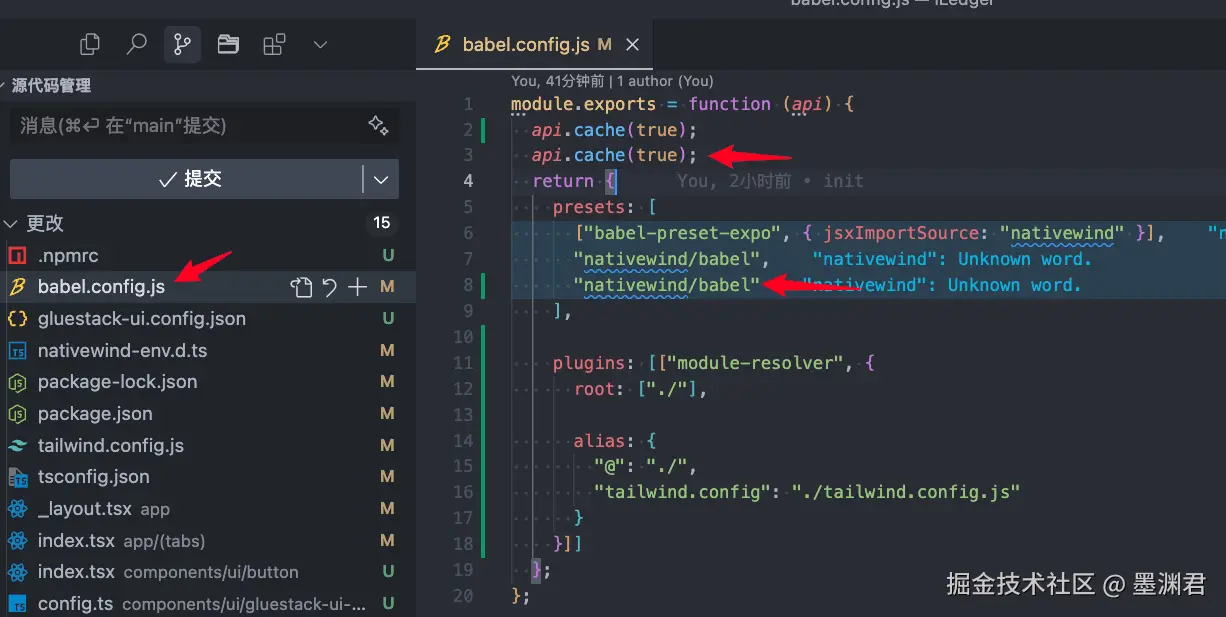Open the Search view icon
The width and height of the screenshot is (1226, 617).
pos(137,44)
